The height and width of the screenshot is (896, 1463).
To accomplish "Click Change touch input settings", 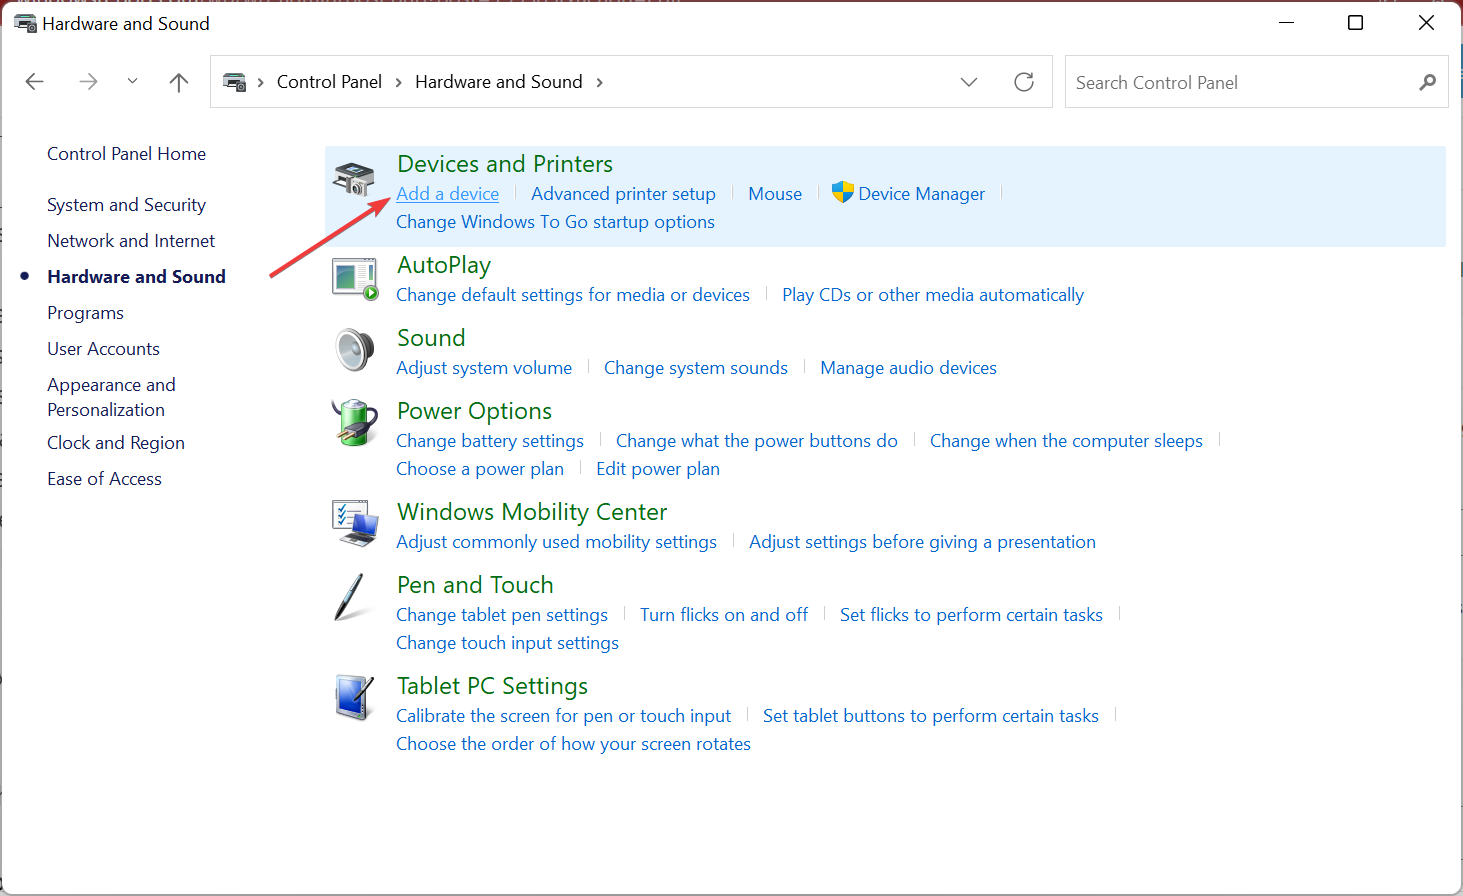I will (x=507, y=643).
